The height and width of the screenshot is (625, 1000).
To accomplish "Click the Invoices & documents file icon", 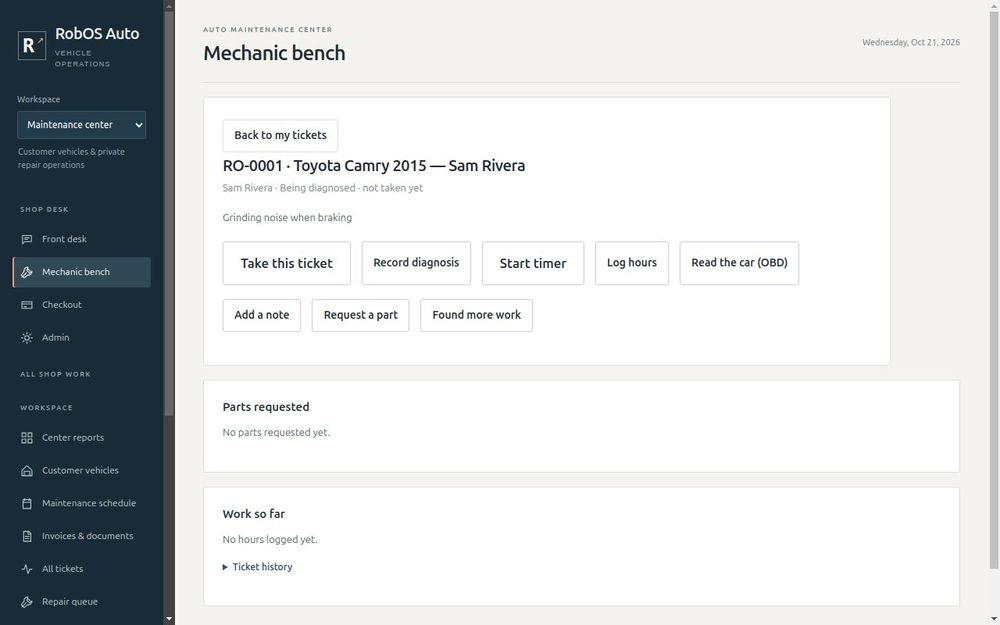I will point(27,536).
